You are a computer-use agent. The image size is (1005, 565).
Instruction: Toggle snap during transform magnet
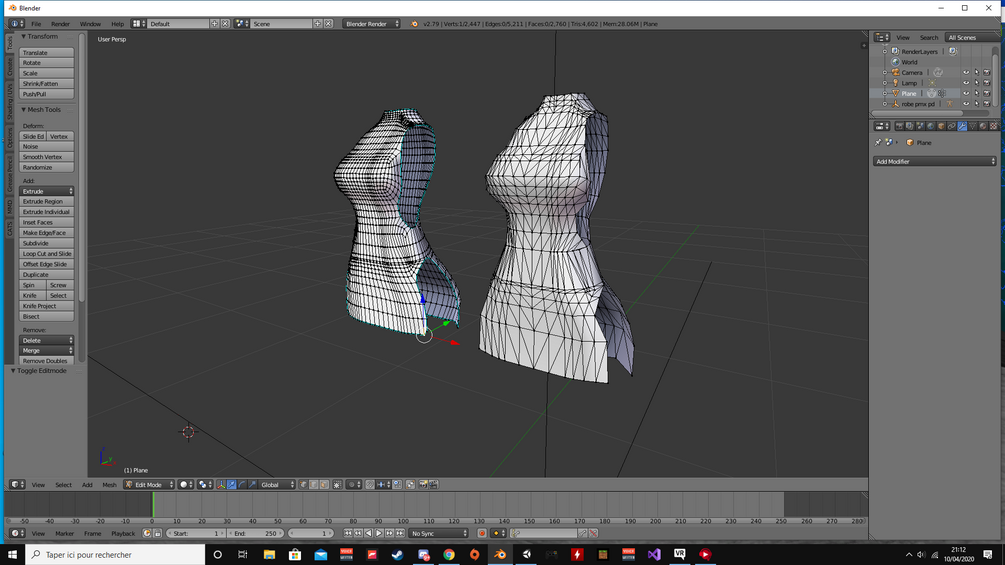(370, 485)
